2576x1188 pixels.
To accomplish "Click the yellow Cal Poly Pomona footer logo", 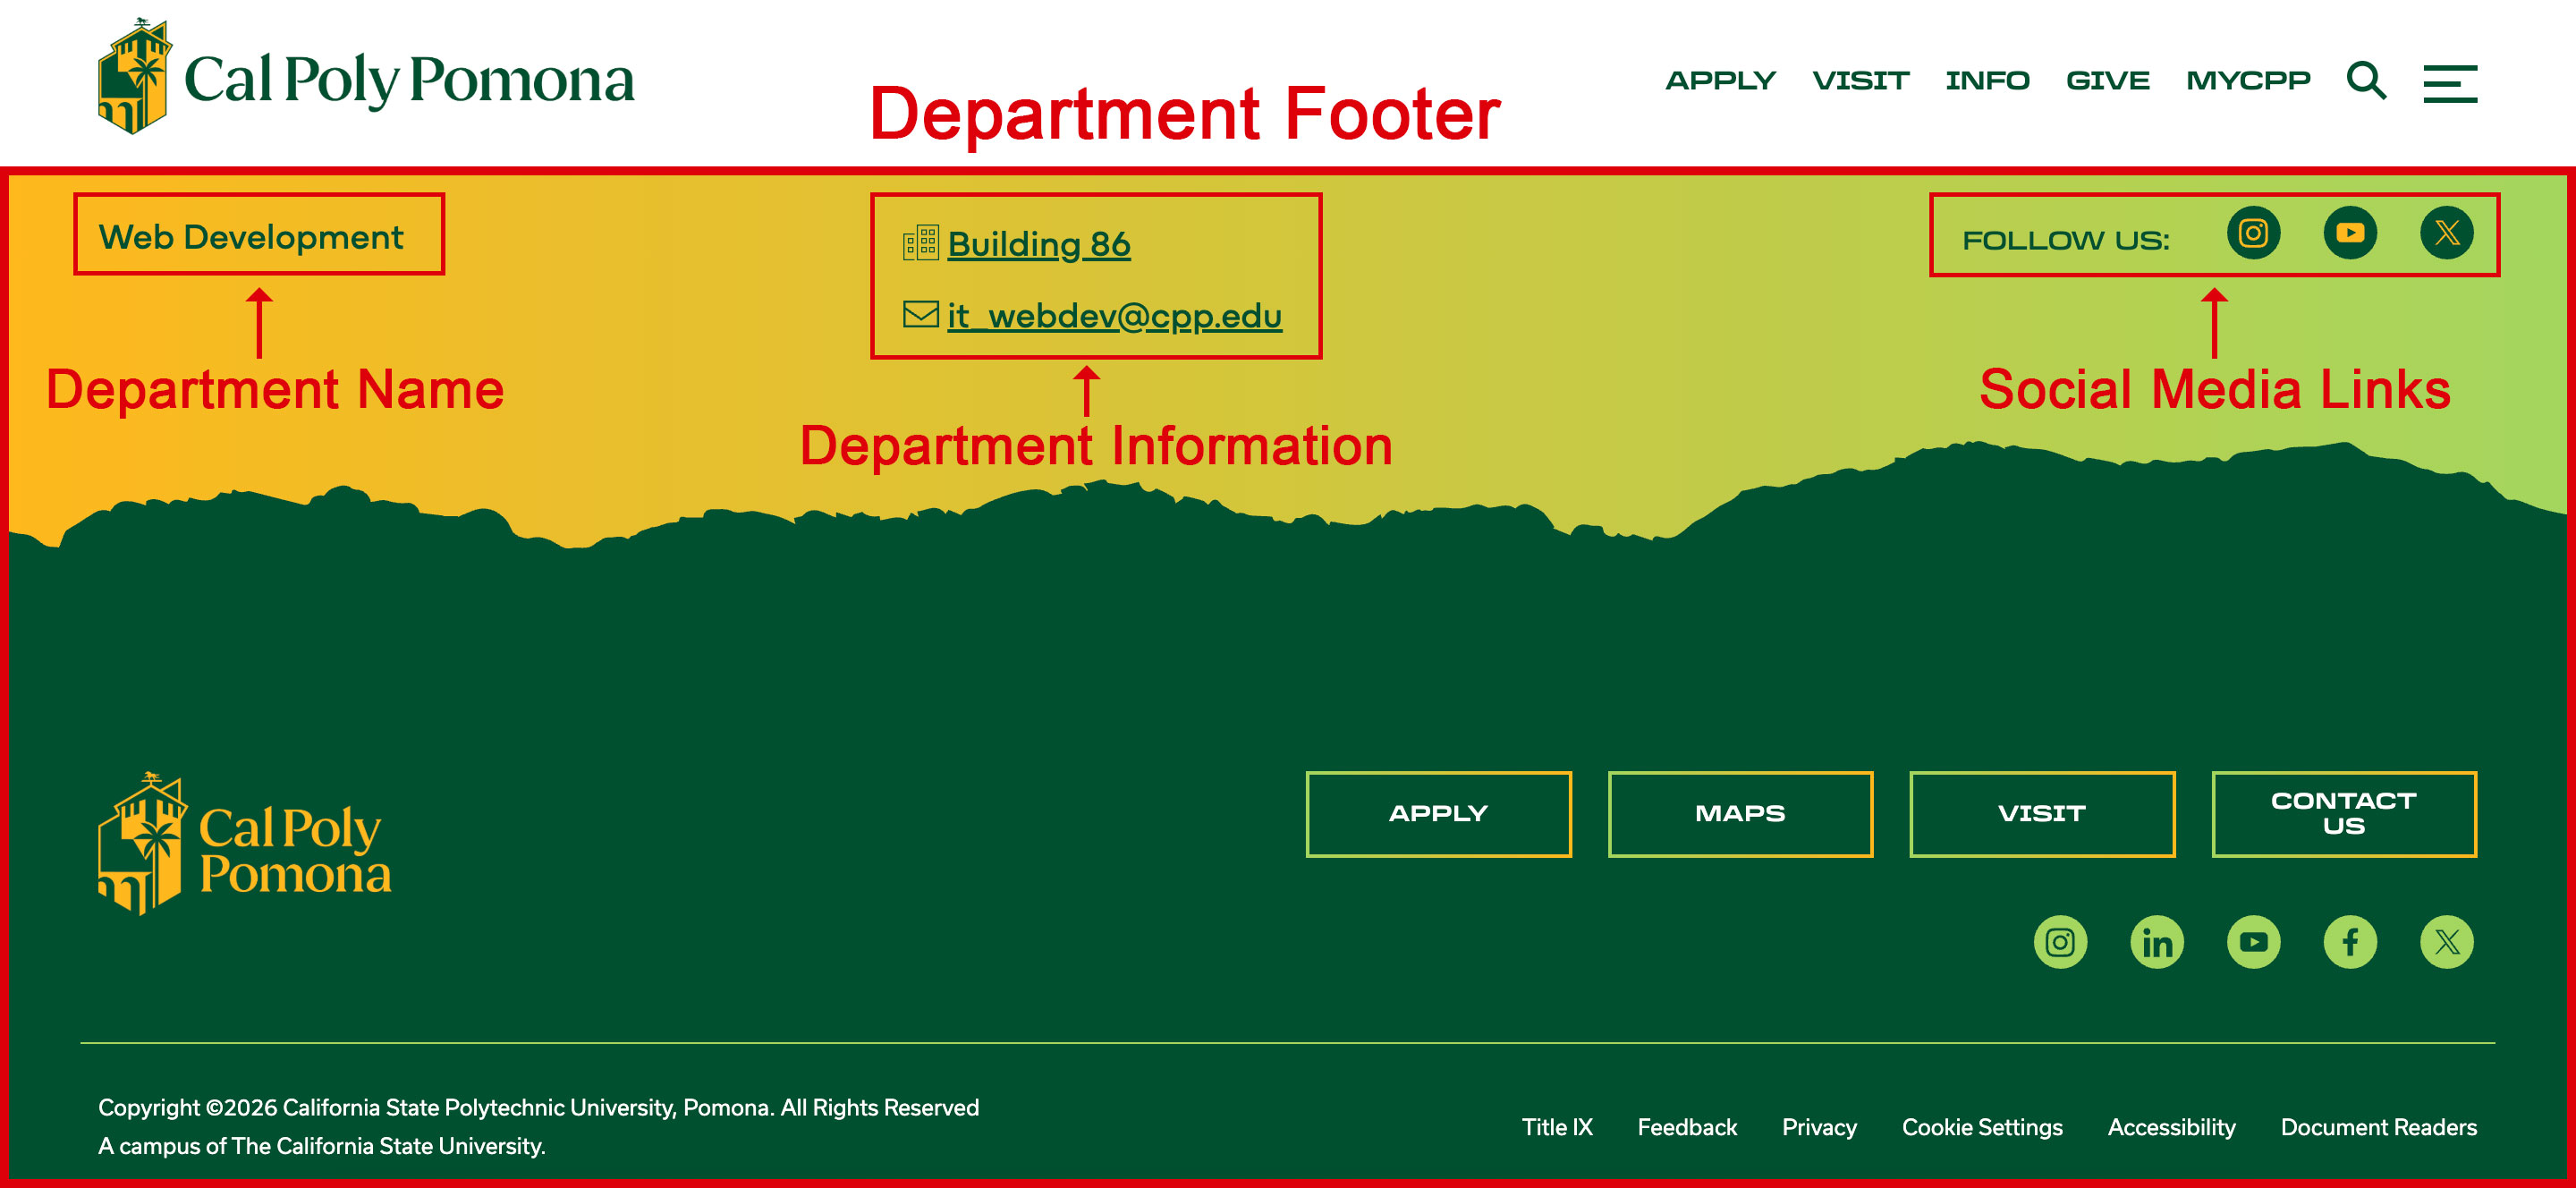I will (x=244, y=844).
